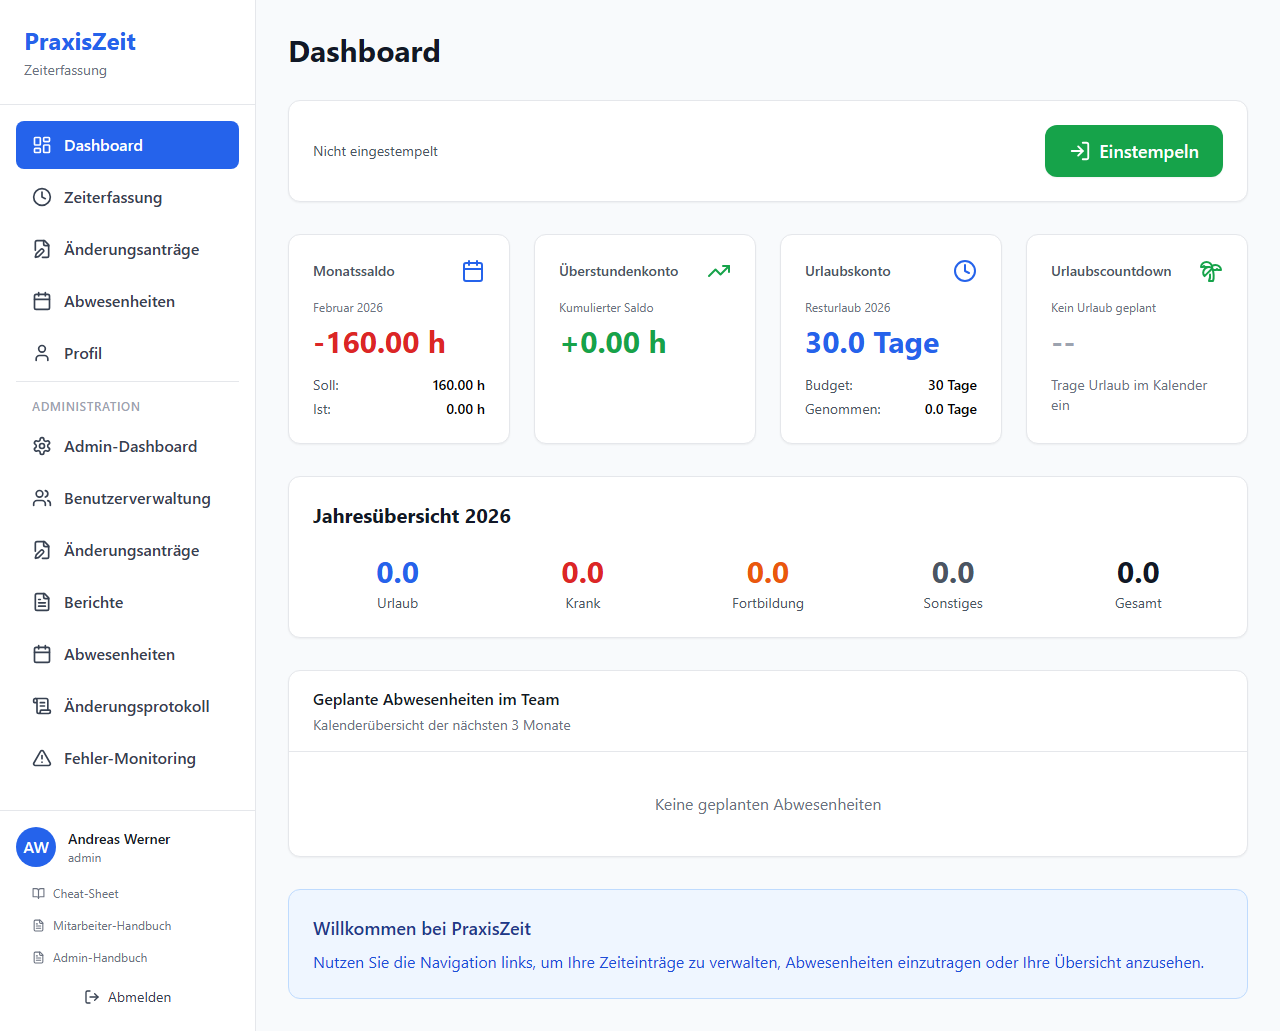The image size is (1280, 1031).
Task: Click the Geplante Abwesenheiten im Team heading
Action: [x=436, y=699]
